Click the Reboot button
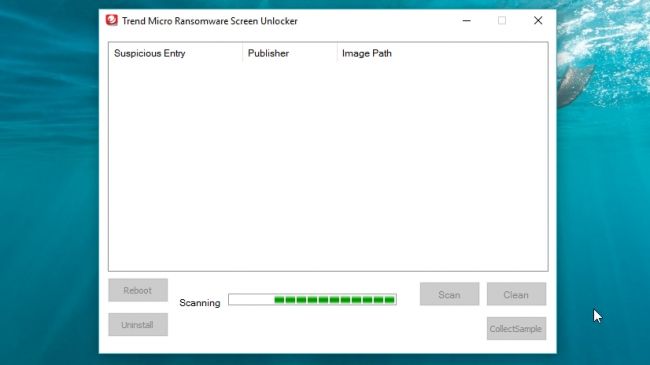Image resolution: width=650 pixels, height=365 pixels. 138,290
